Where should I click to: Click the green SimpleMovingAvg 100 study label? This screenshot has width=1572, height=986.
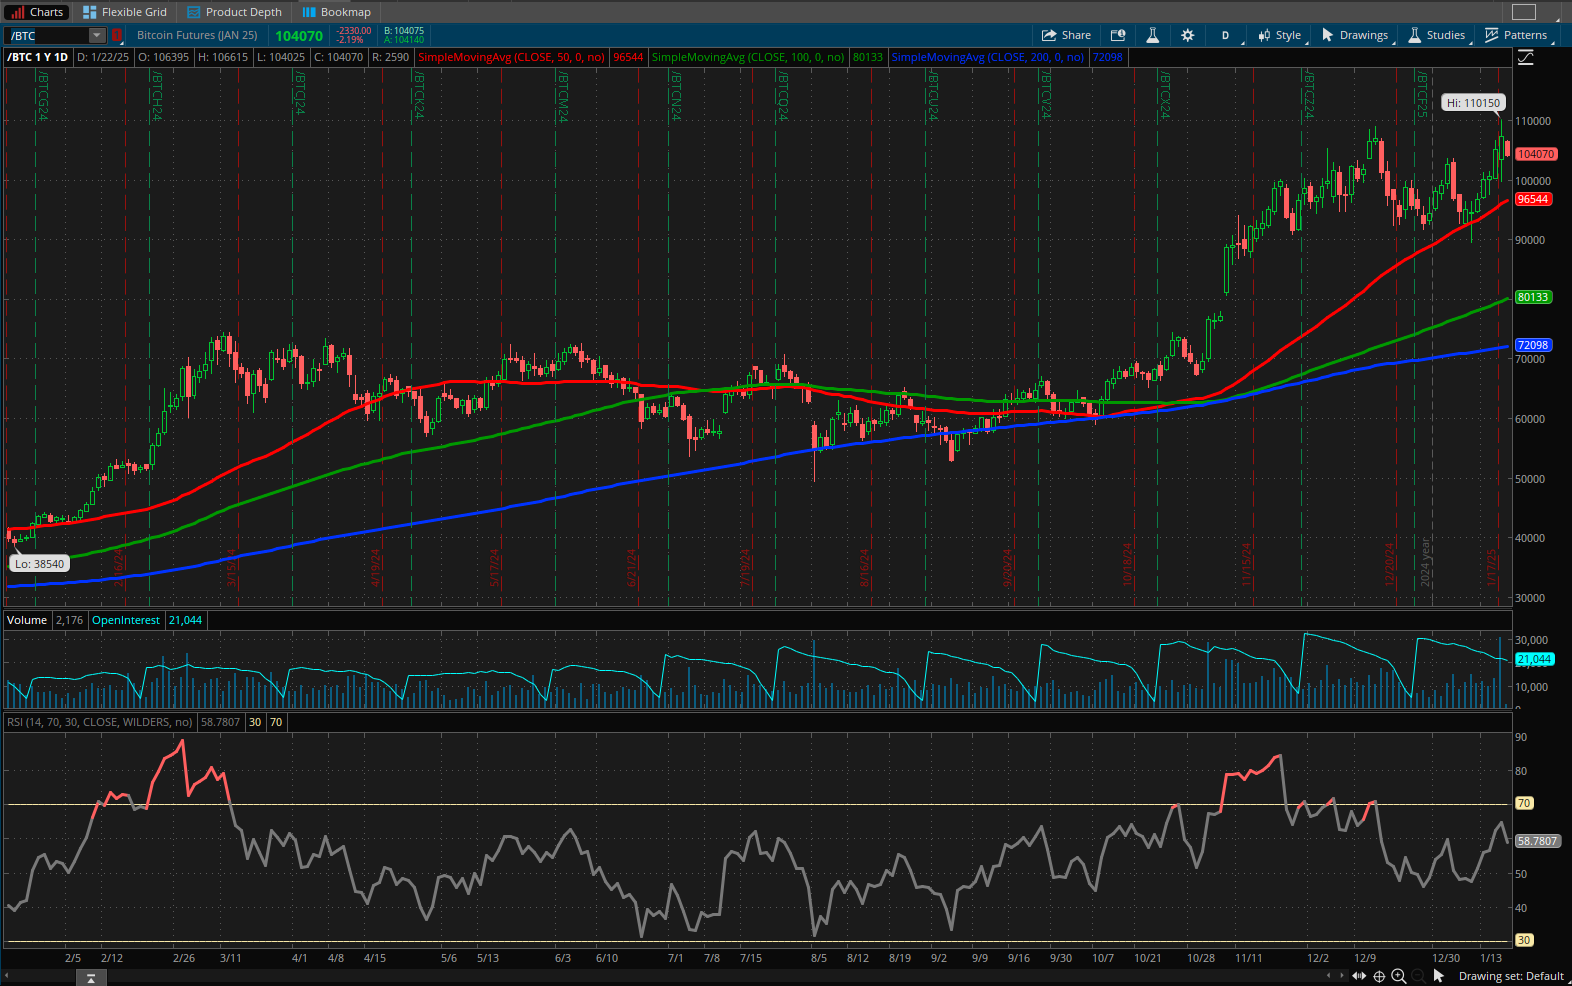(748, 57)
